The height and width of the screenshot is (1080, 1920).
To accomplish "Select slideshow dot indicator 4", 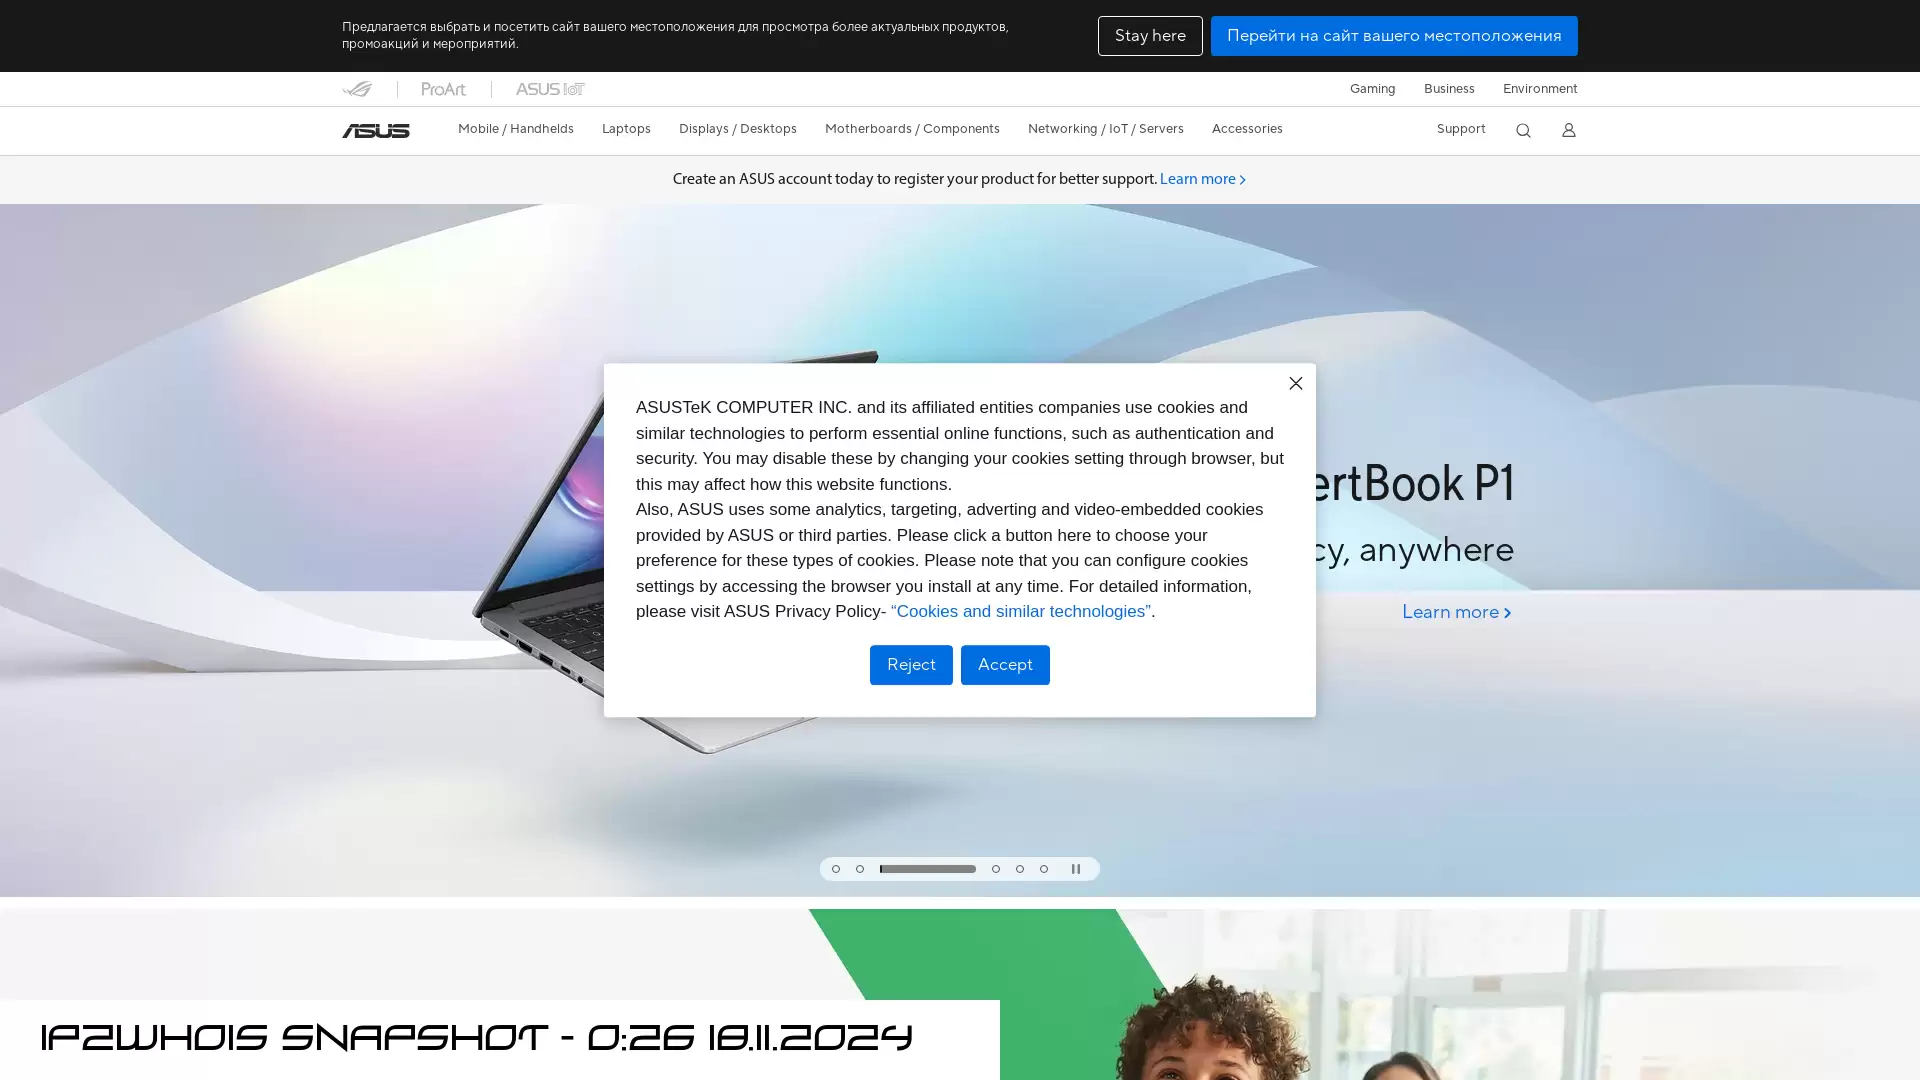I will point(996,869).
